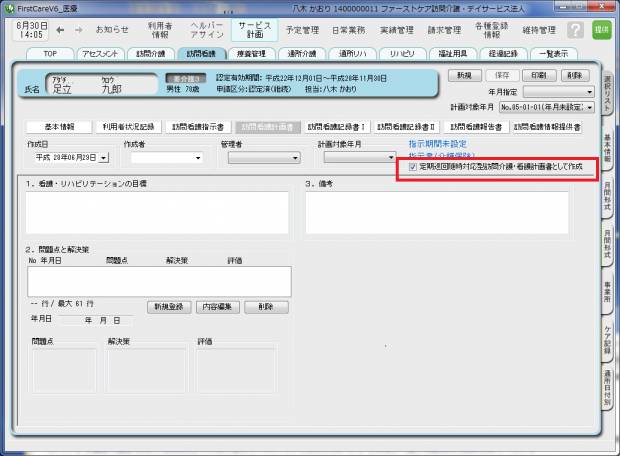Click into the 看護・リハビリテーションの目標 text area
The width and height of the screenshot is (620, 456).
[x=158, y=212]
